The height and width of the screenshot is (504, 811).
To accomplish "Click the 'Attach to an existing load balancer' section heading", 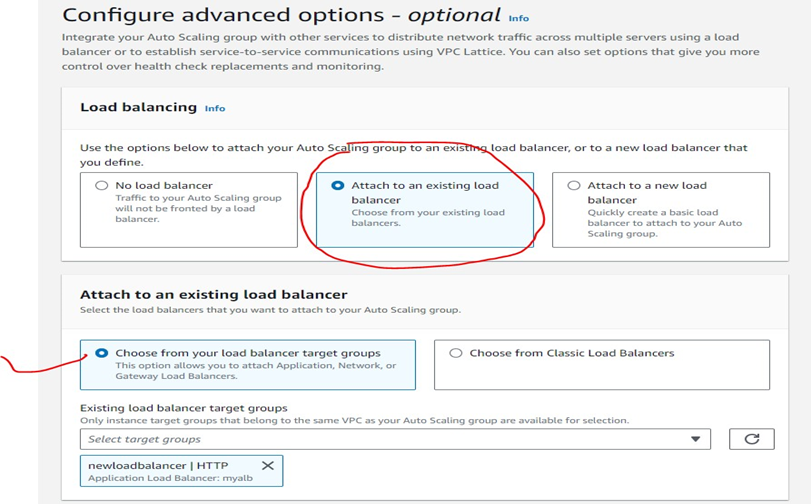I will tap(213, 294).
